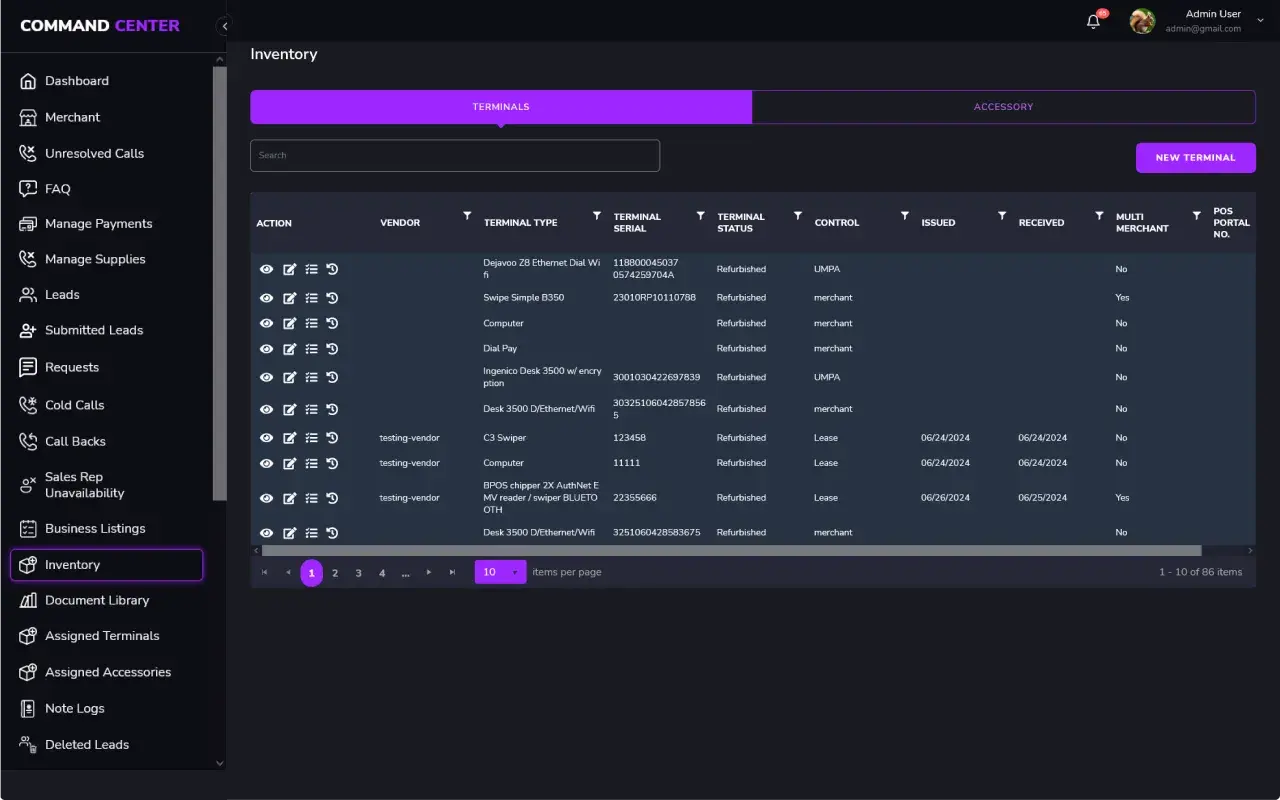This screenshot has width=1280, height=800.
Task: Click the checklist icon for Swipe Simple B350
Action: click(311, 298)
